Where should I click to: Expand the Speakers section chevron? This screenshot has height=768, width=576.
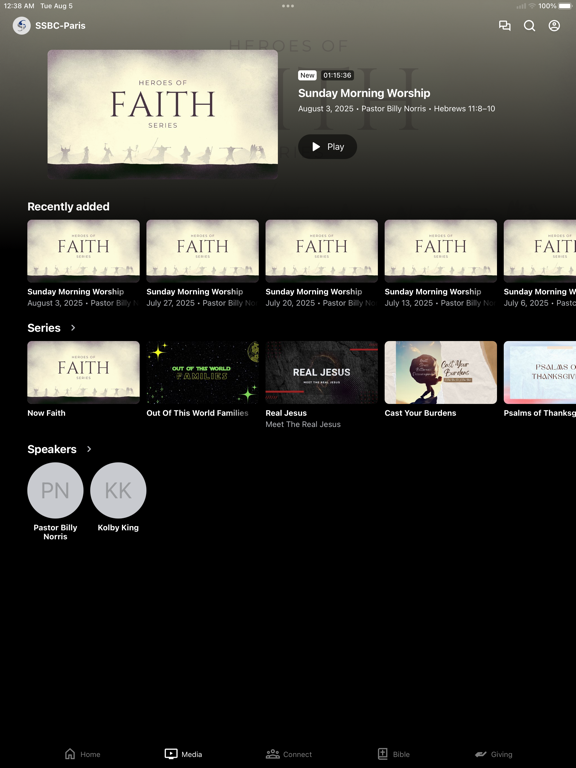[89, 449]
